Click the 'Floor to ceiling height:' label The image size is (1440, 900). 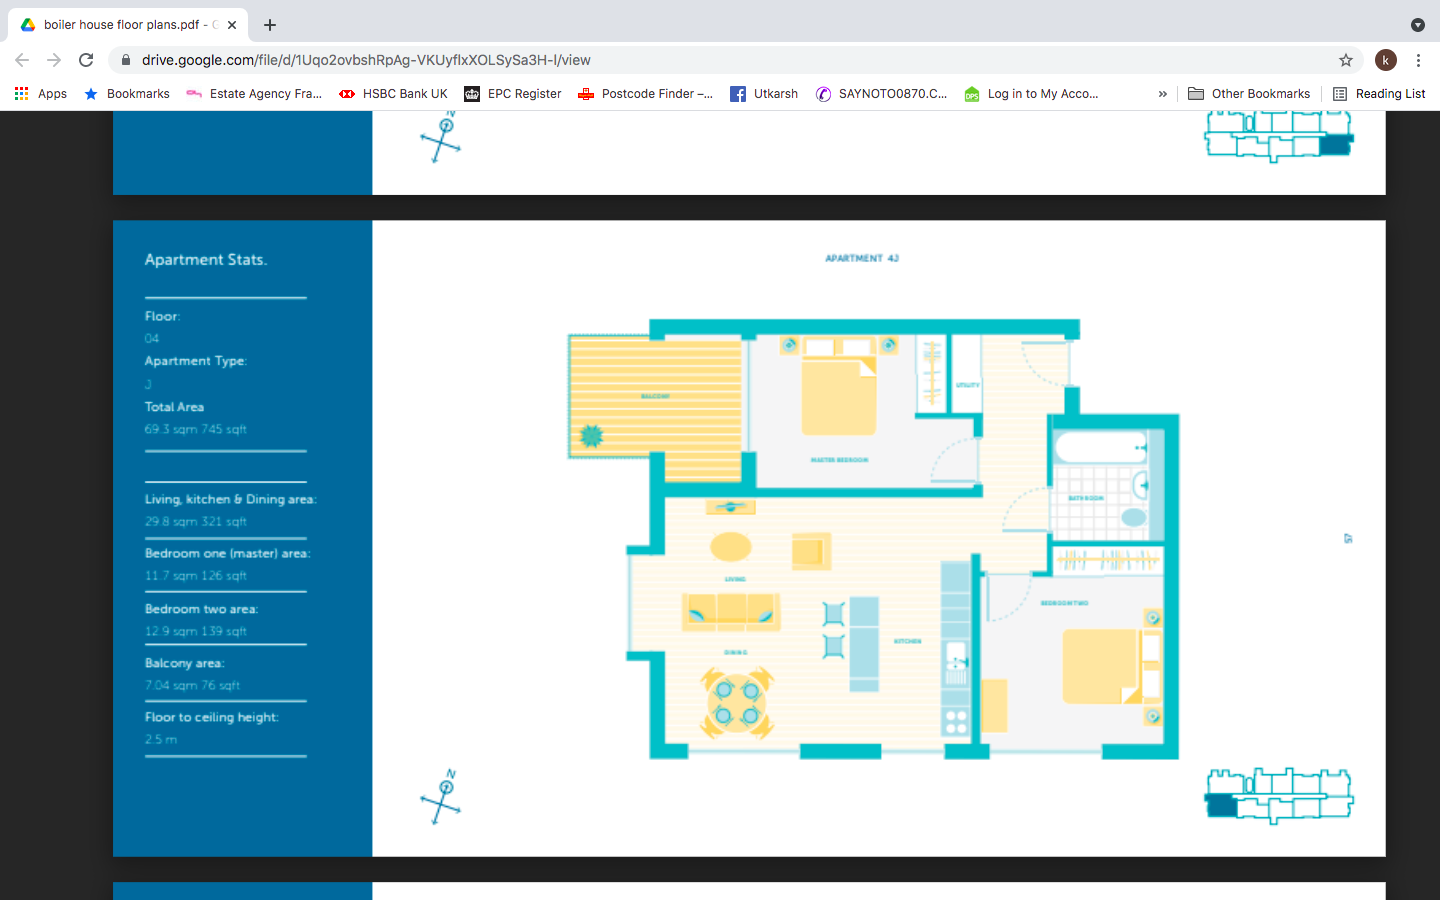pyautogui.click(x=211, y=718)
